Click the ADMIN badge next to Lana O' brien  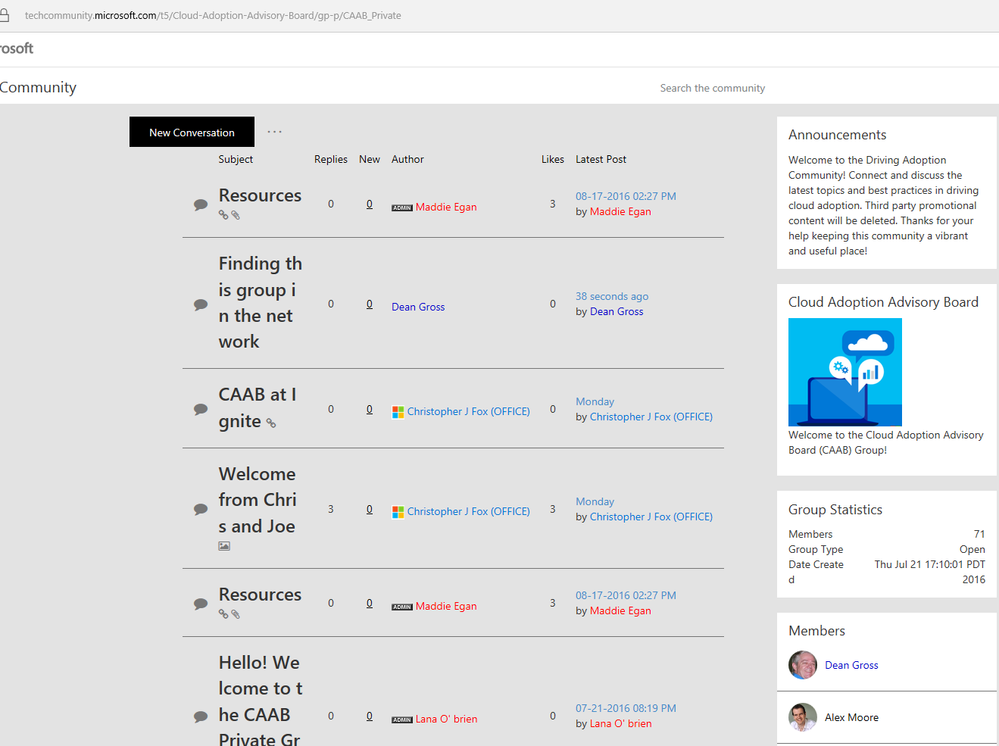(x=402, y=720)
